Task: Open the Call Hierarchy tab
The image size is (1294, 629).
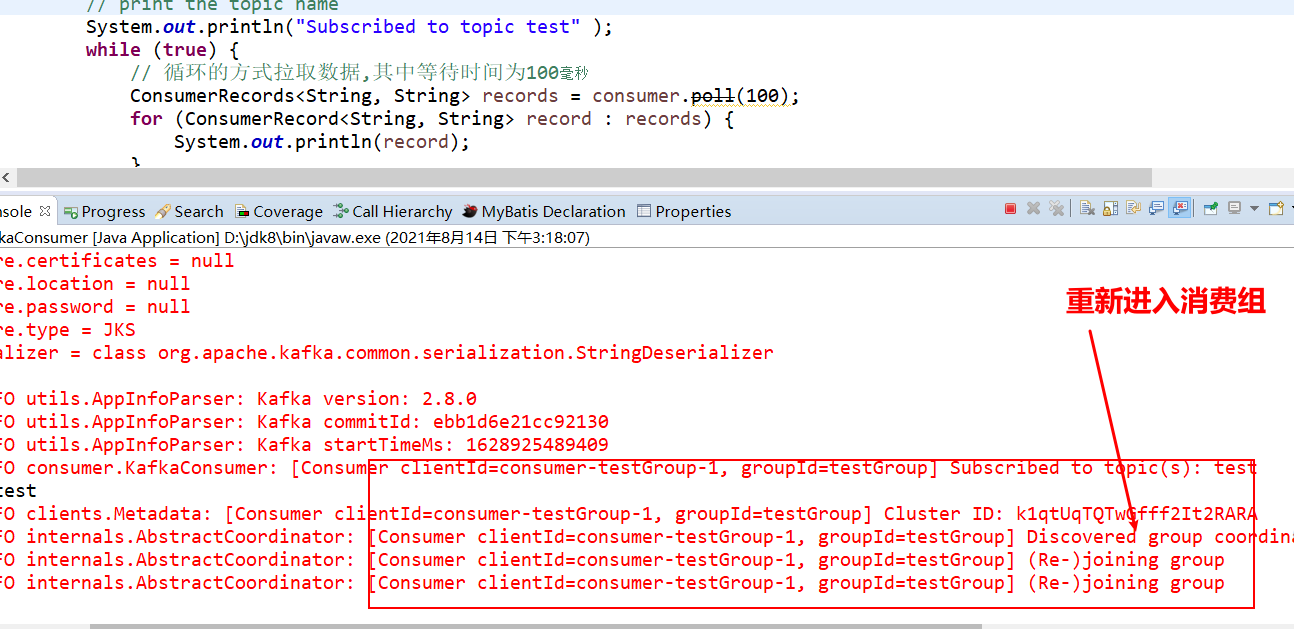Action: pos(393,211)
